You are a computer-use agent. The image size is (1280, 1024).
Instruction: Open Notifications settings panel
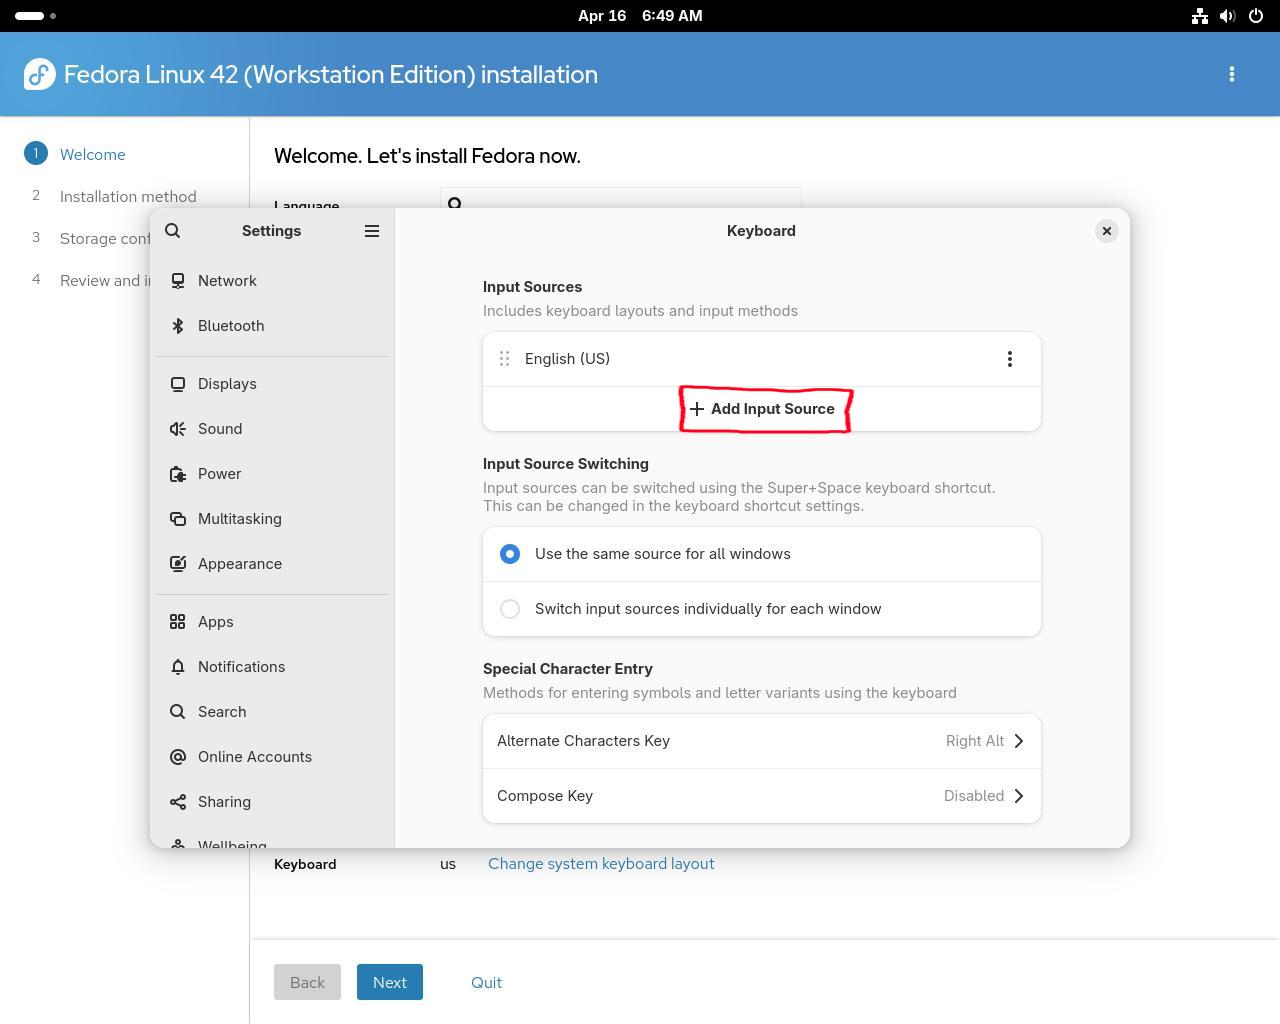point(272,667)
